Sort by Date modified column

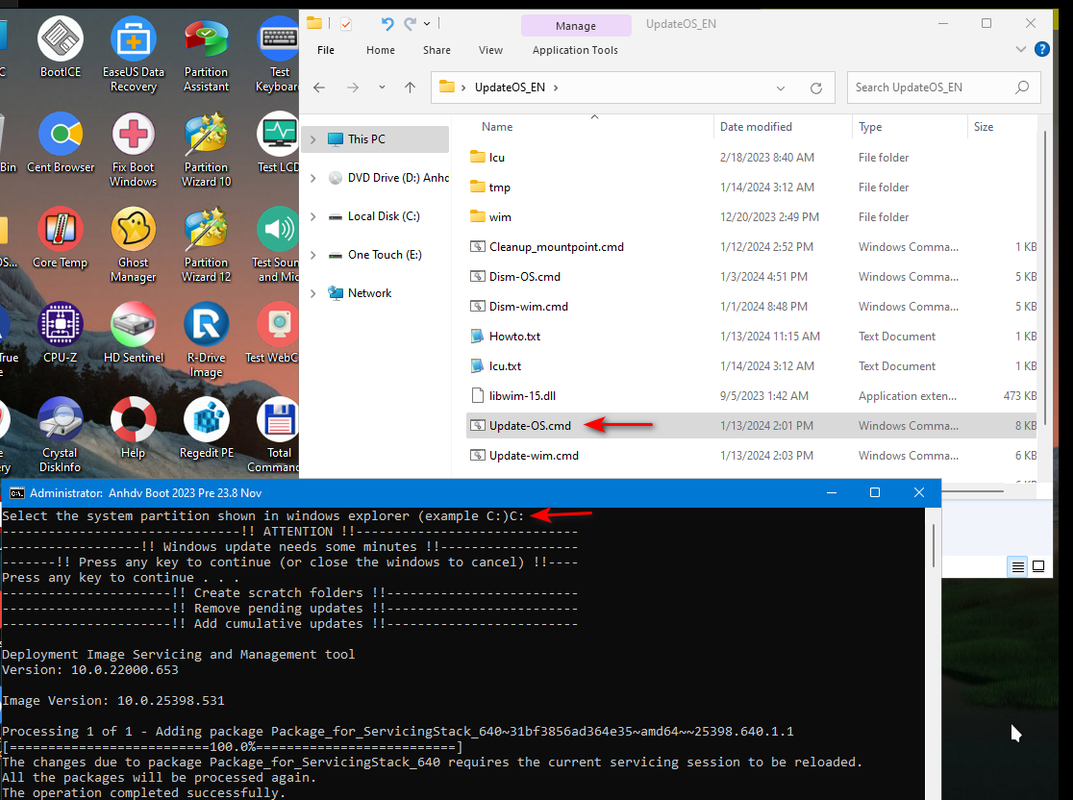click(755, 127)
